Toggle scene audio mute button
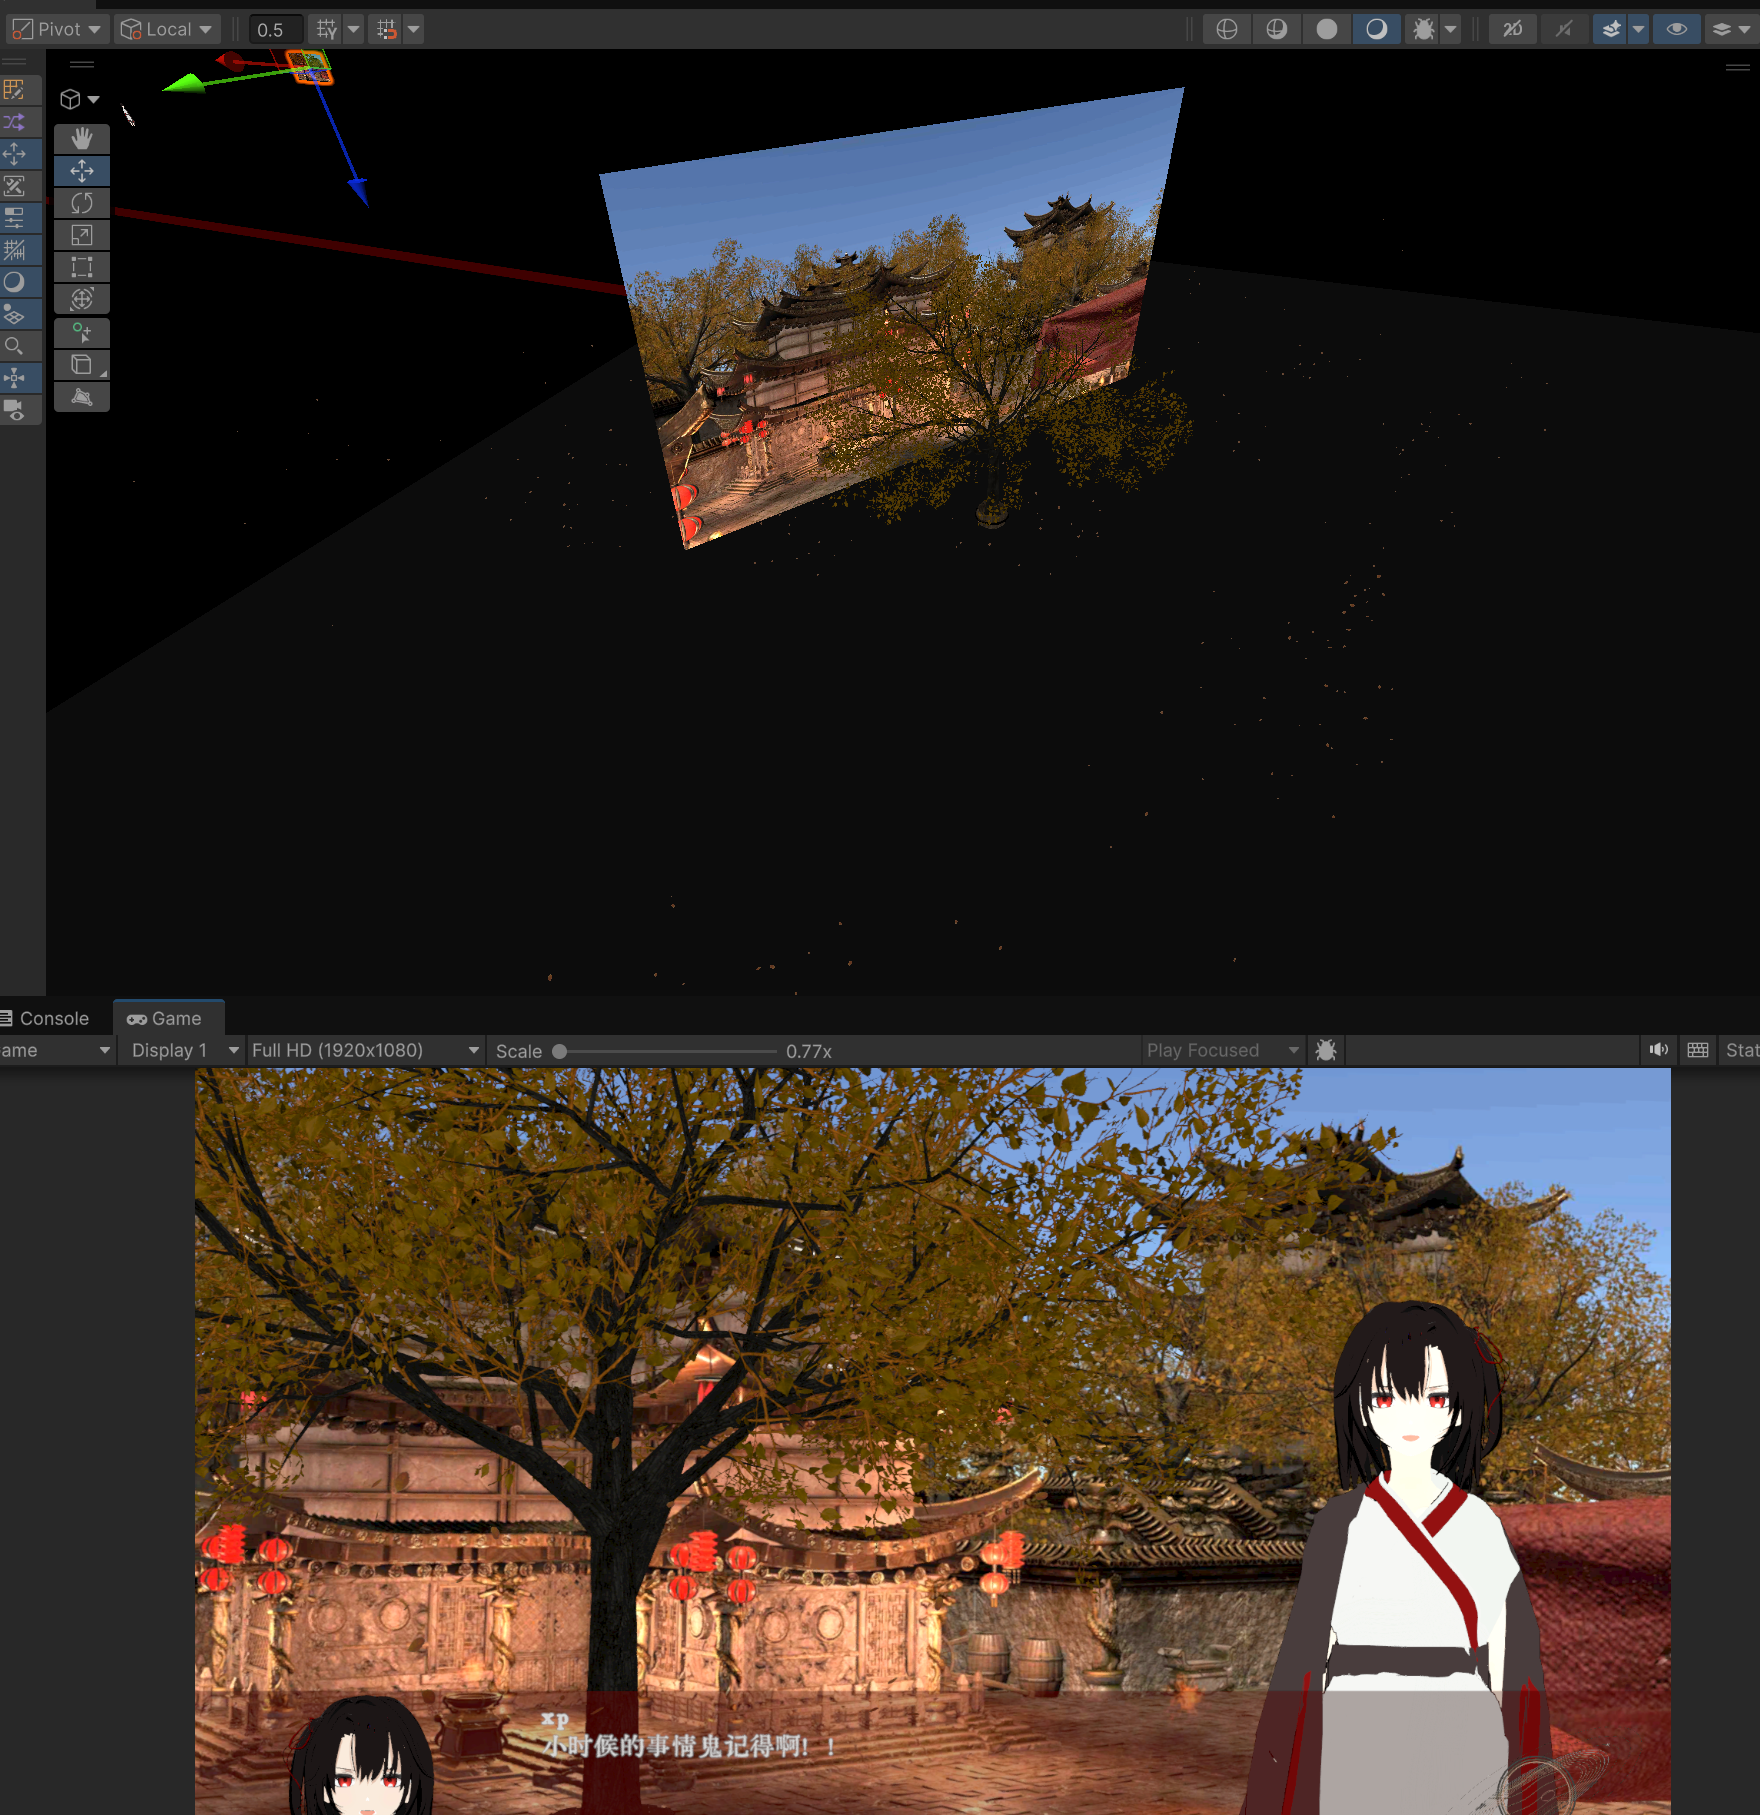Image resolution: width=1760 pixels, height=1815 pixels. click(x=1564, y=29)
